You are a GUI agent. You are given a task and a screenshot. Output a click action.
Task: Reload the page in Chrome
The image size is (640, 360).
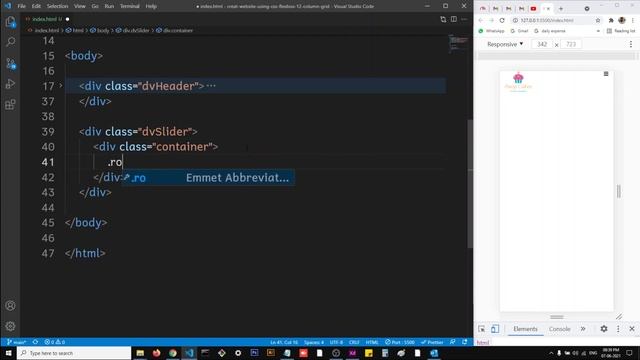pos(502,20)
